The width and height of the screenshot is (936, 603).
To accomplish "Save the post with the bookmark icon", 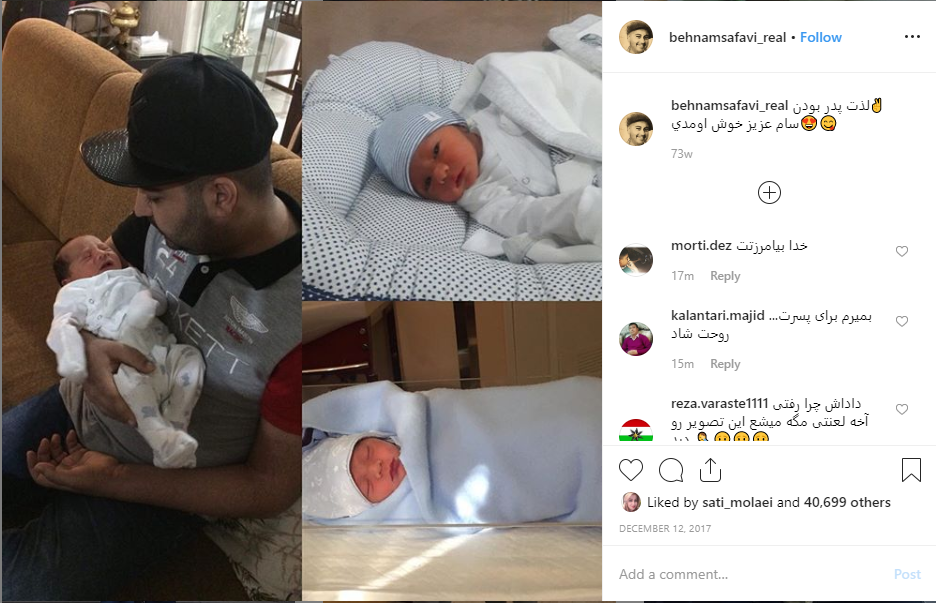I will pos(911,470).
